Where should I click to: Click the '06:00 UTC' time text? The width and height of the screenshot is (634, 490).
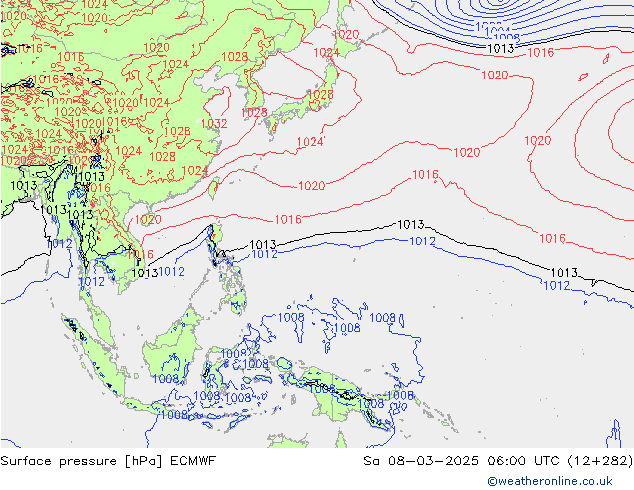coord(524,461)
